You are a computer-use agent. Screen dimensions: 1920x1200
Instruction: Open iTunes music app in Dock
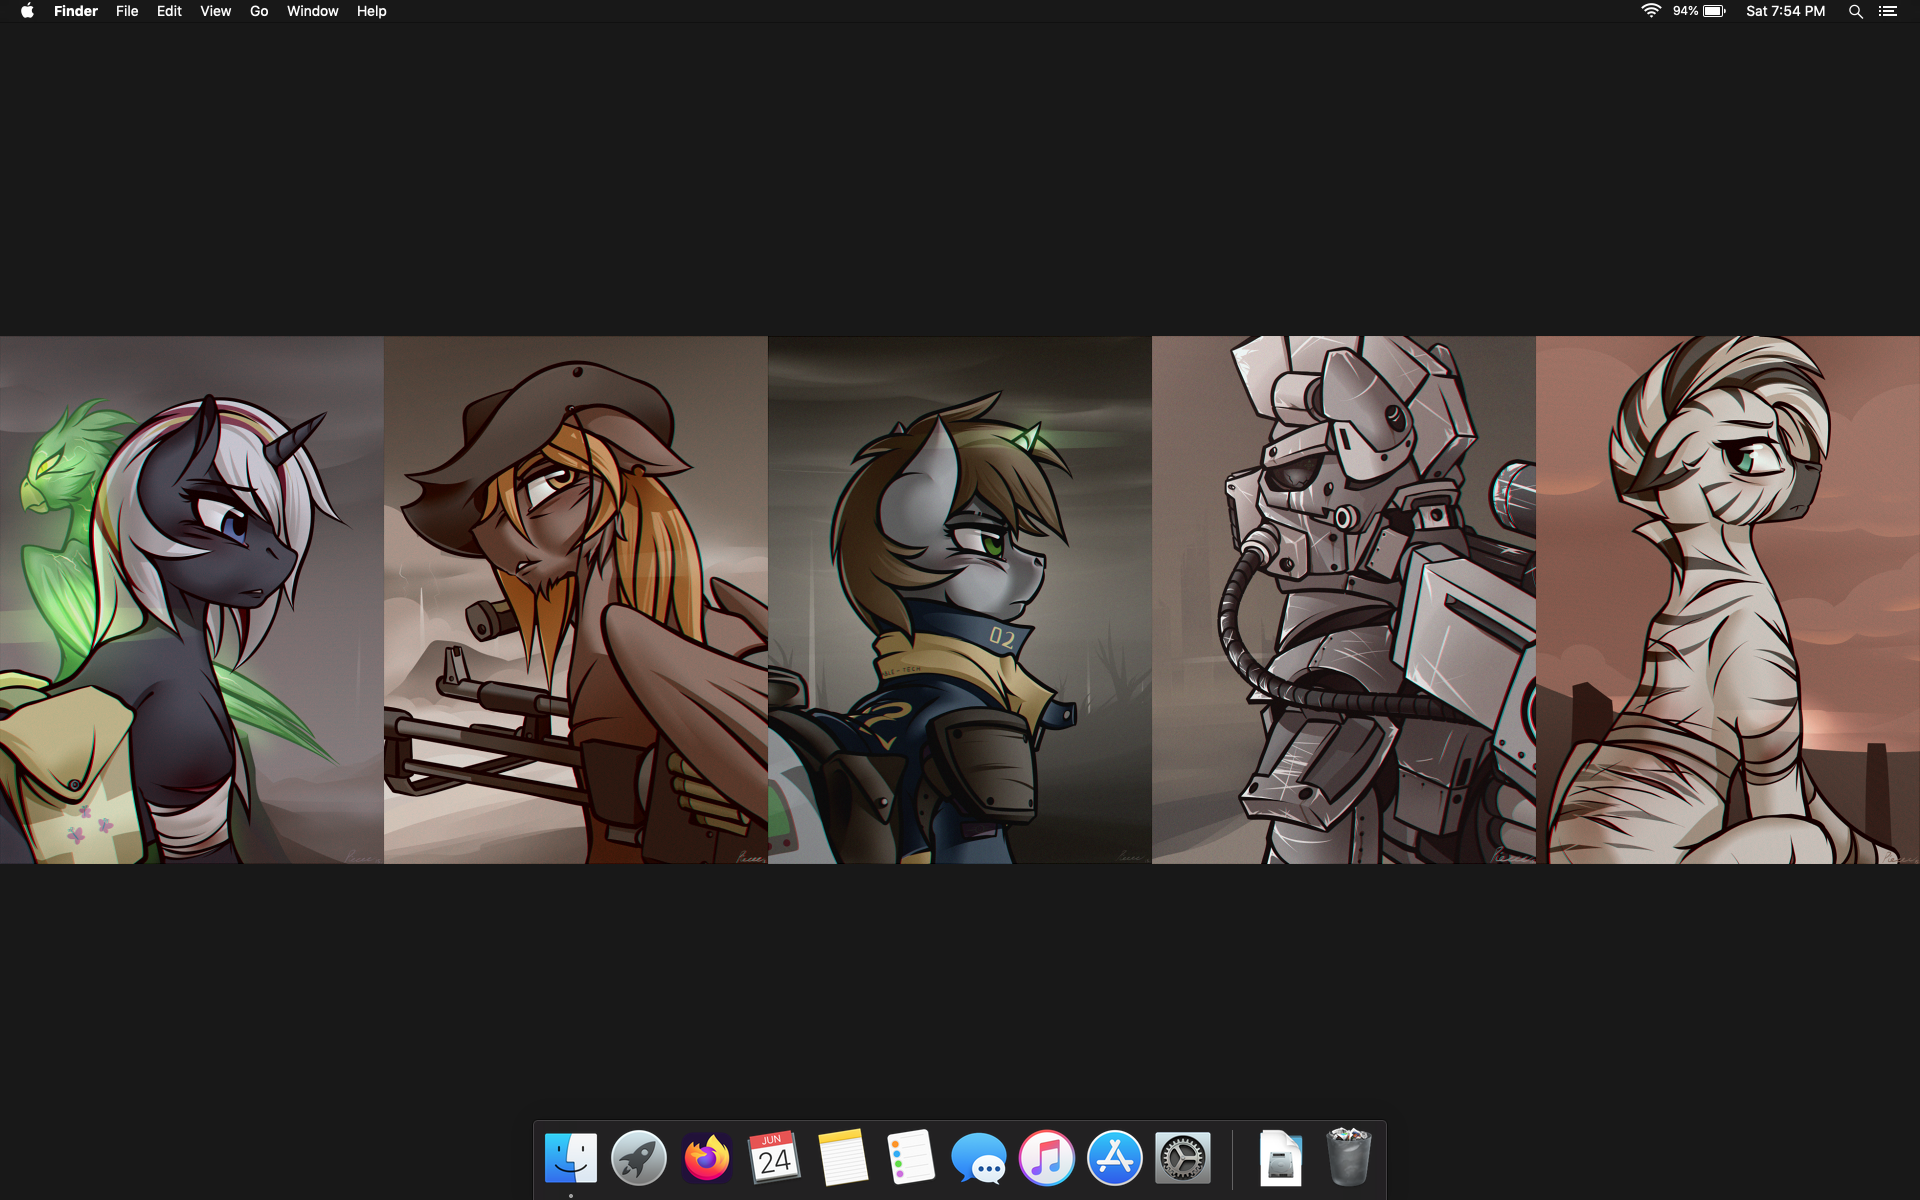pos(1047,1158)
